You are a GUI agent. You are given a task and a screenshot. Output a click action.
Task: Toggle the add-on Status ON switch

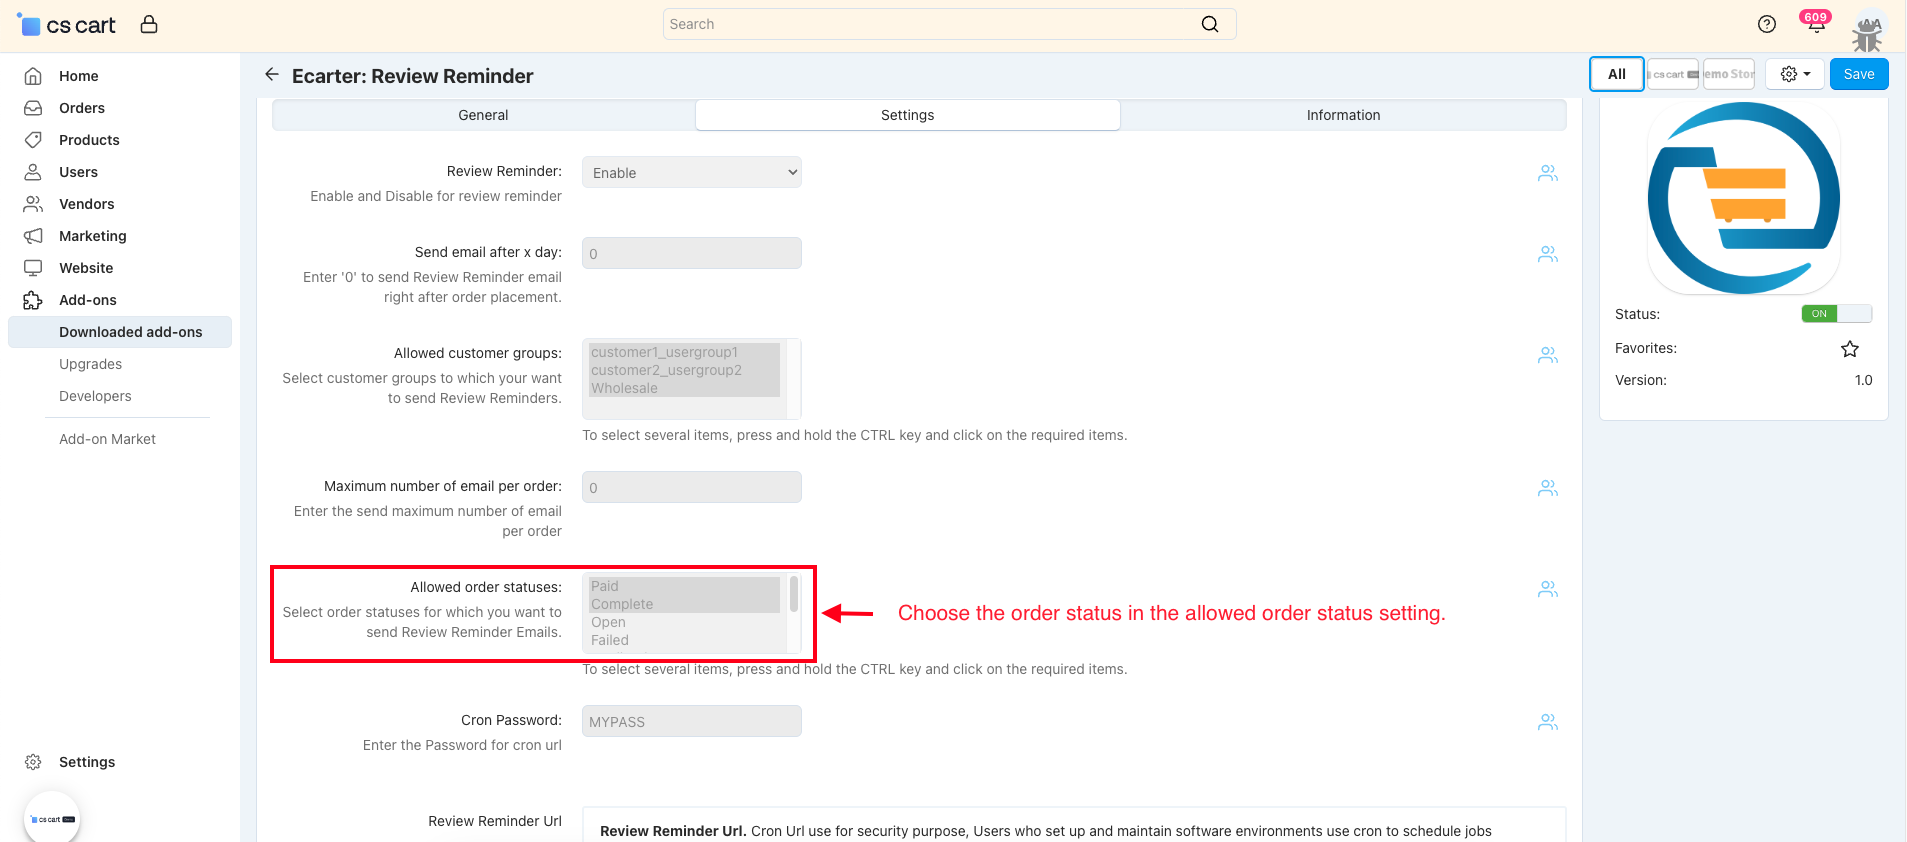click(1835, 314)
